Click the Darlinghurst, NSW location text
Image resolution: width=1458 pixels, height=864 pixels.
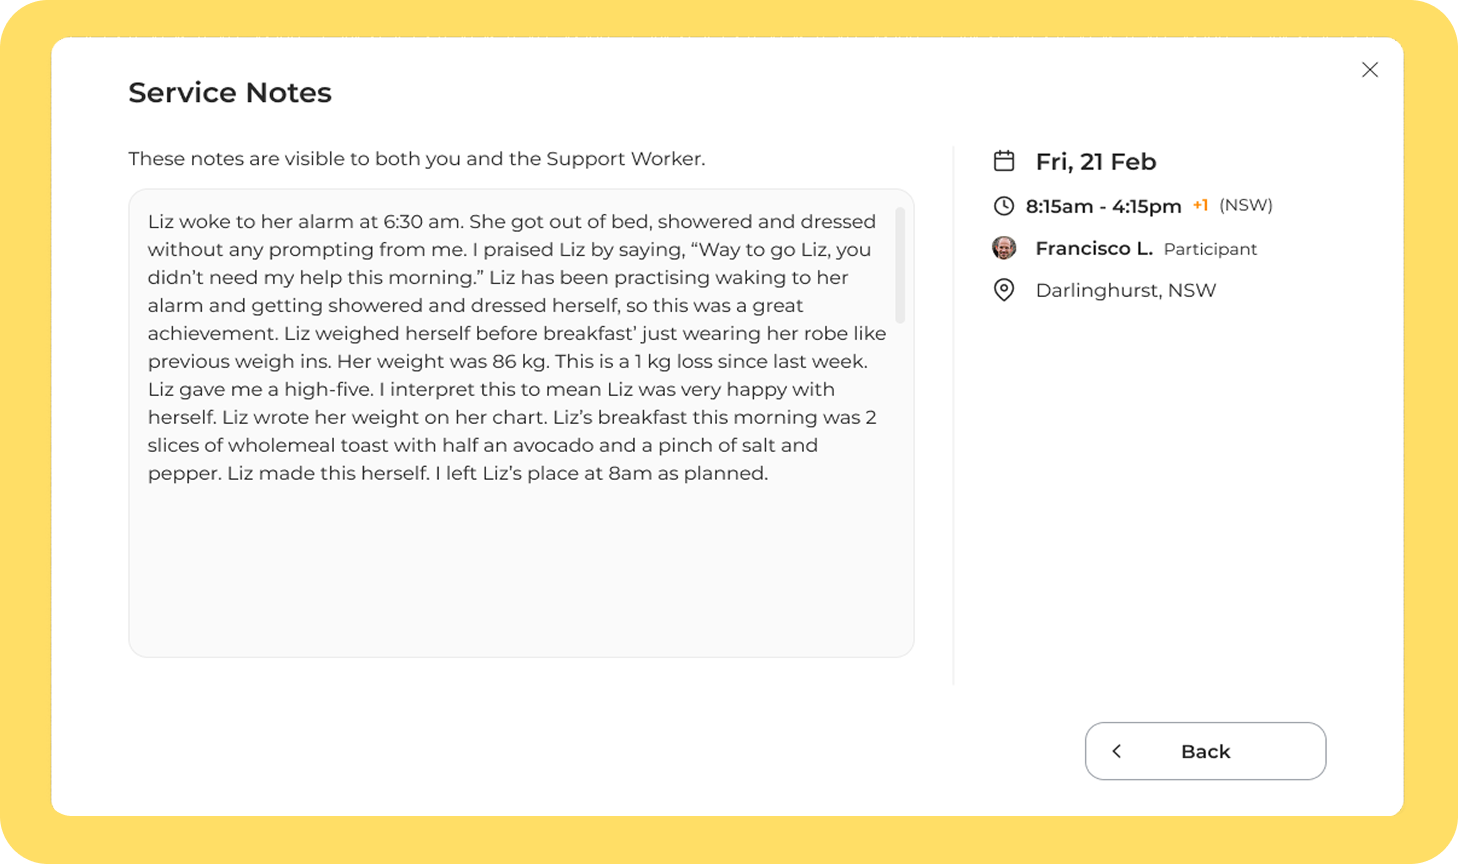pyautogui.click(x=1125, y=290)
